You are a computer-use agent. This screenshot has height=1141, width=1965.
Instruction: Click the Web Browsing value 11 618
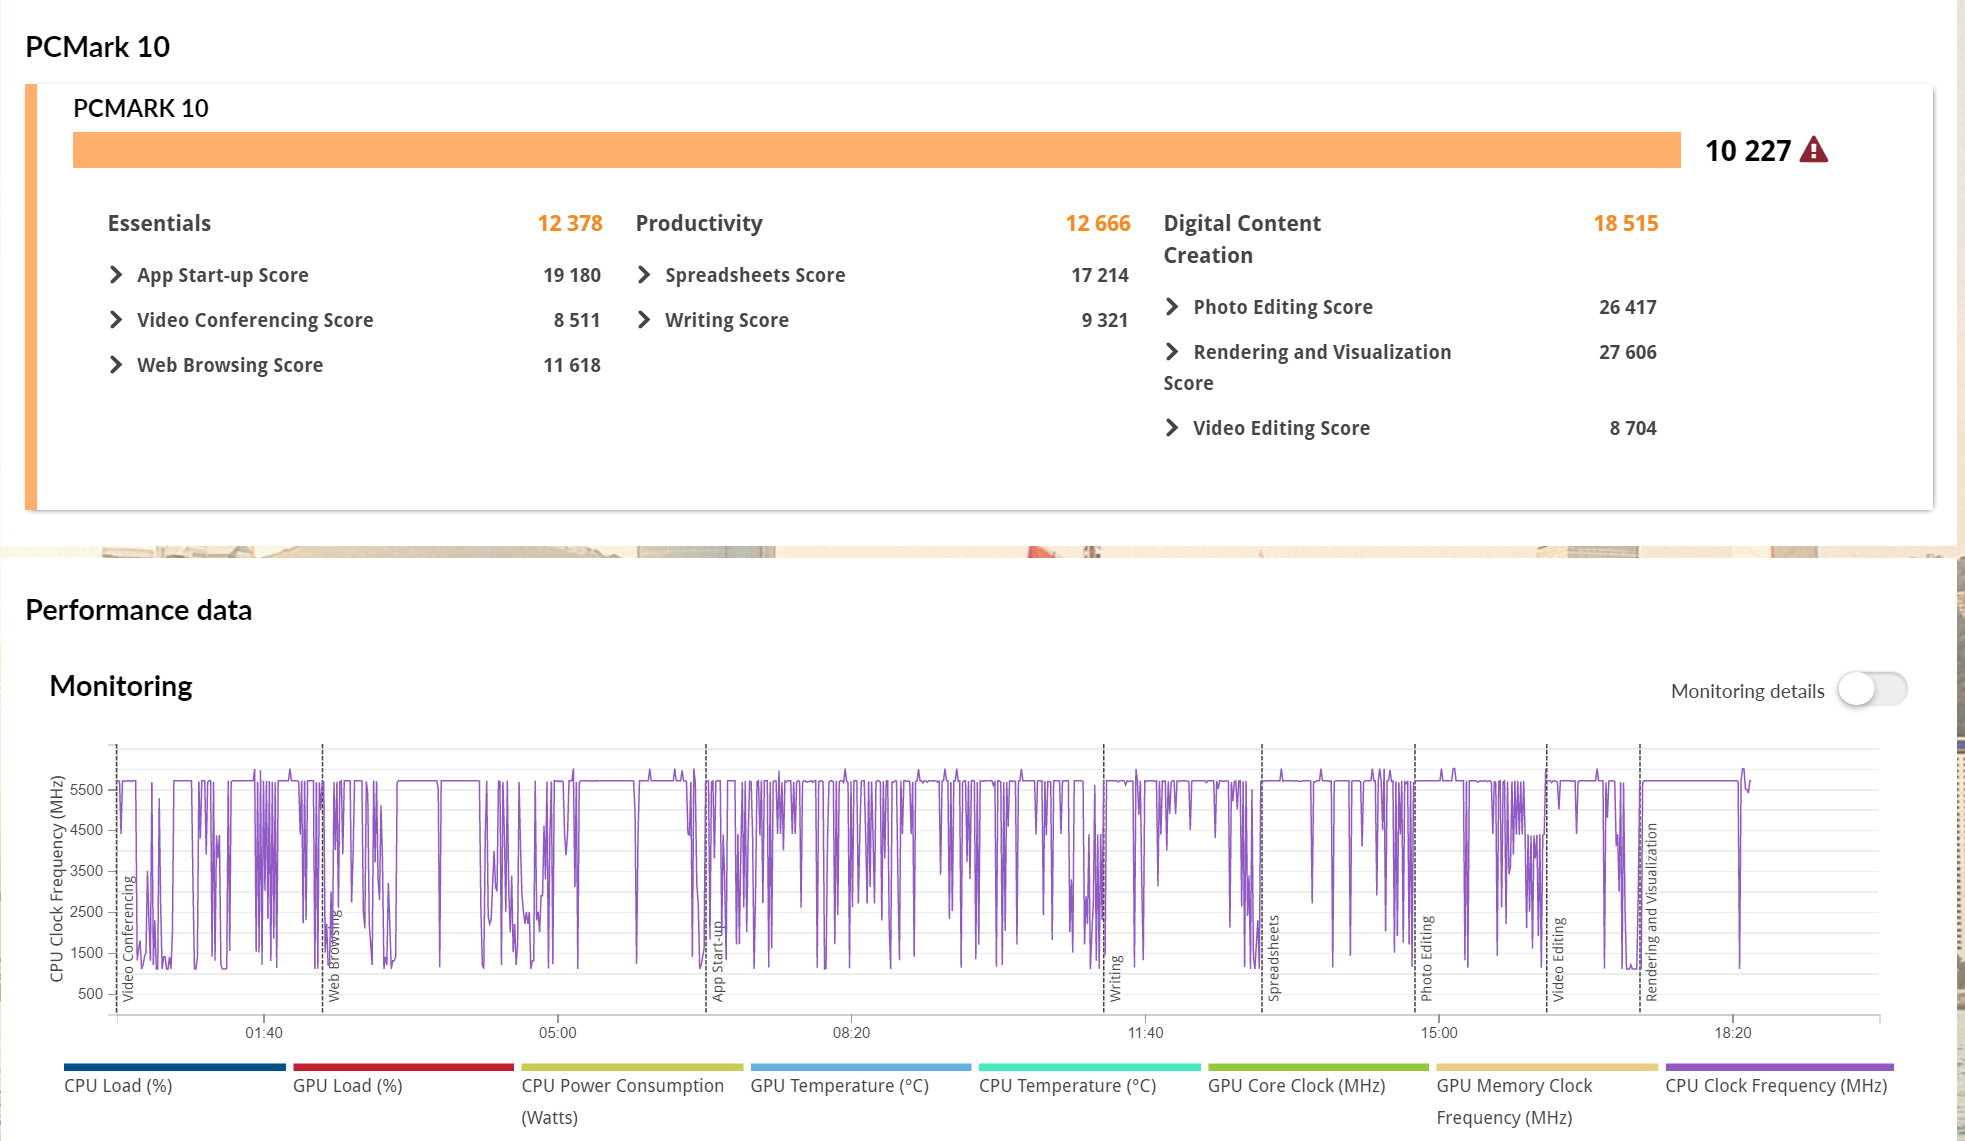[x=572, y=365]
